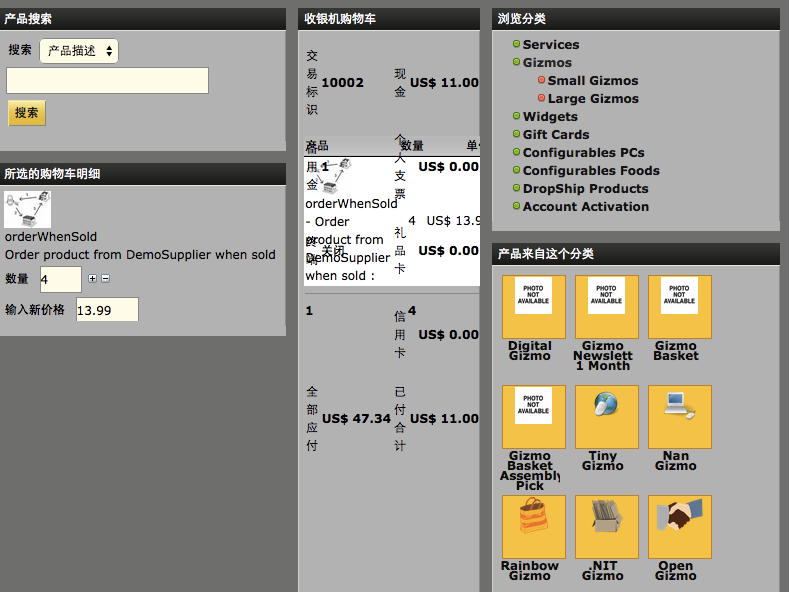
Task: Select the Open Gizmo handshake icon
Action: pyautogui.click(x=679, y=526)
